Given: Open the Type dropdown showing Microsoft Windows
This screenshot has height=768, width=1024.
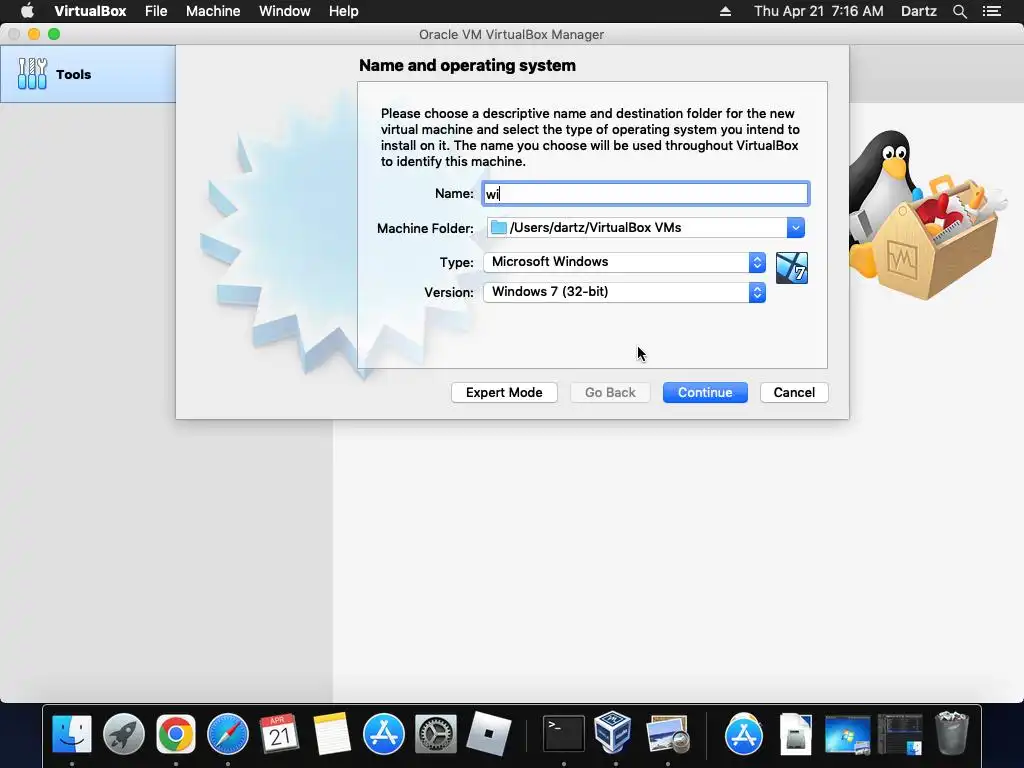Looking at the screenshot, I should pyautogui.click(x=624, y=262).
